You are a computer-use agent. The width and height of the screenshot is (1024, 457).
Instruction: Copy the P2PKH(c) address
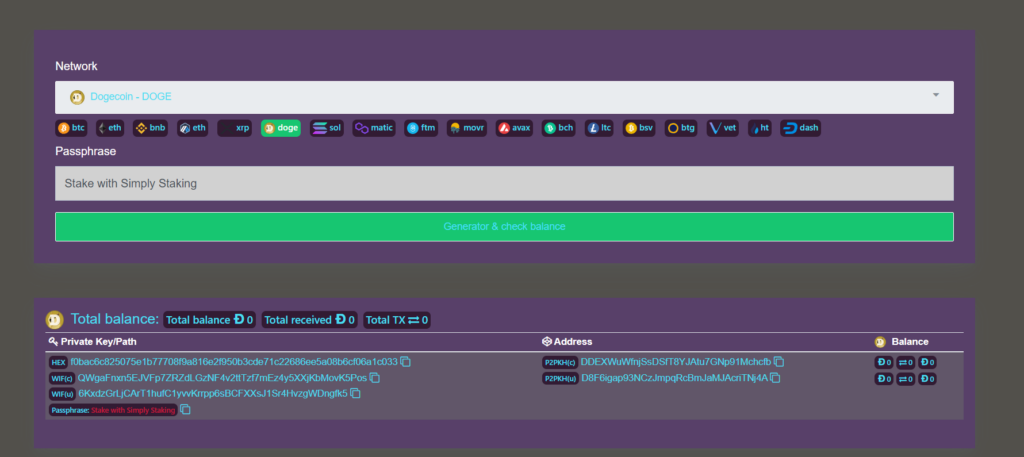point(779,362)
